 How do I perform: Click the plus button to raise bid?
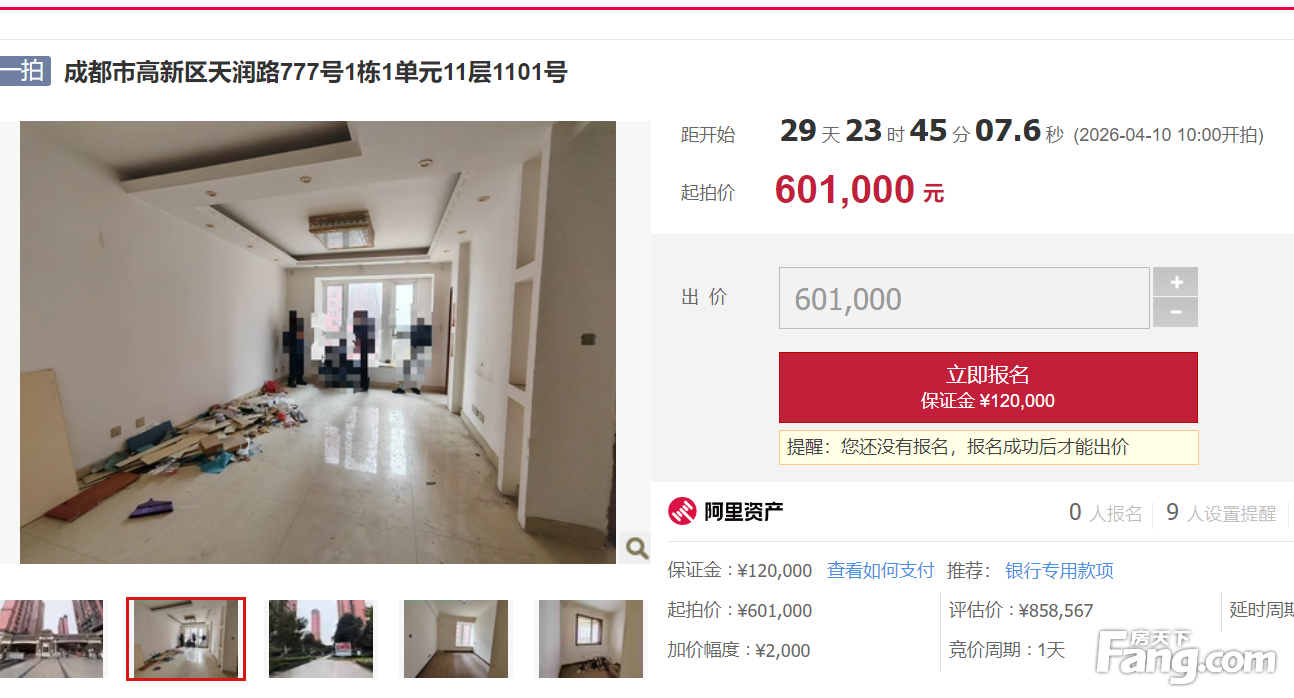[1175, 282]
